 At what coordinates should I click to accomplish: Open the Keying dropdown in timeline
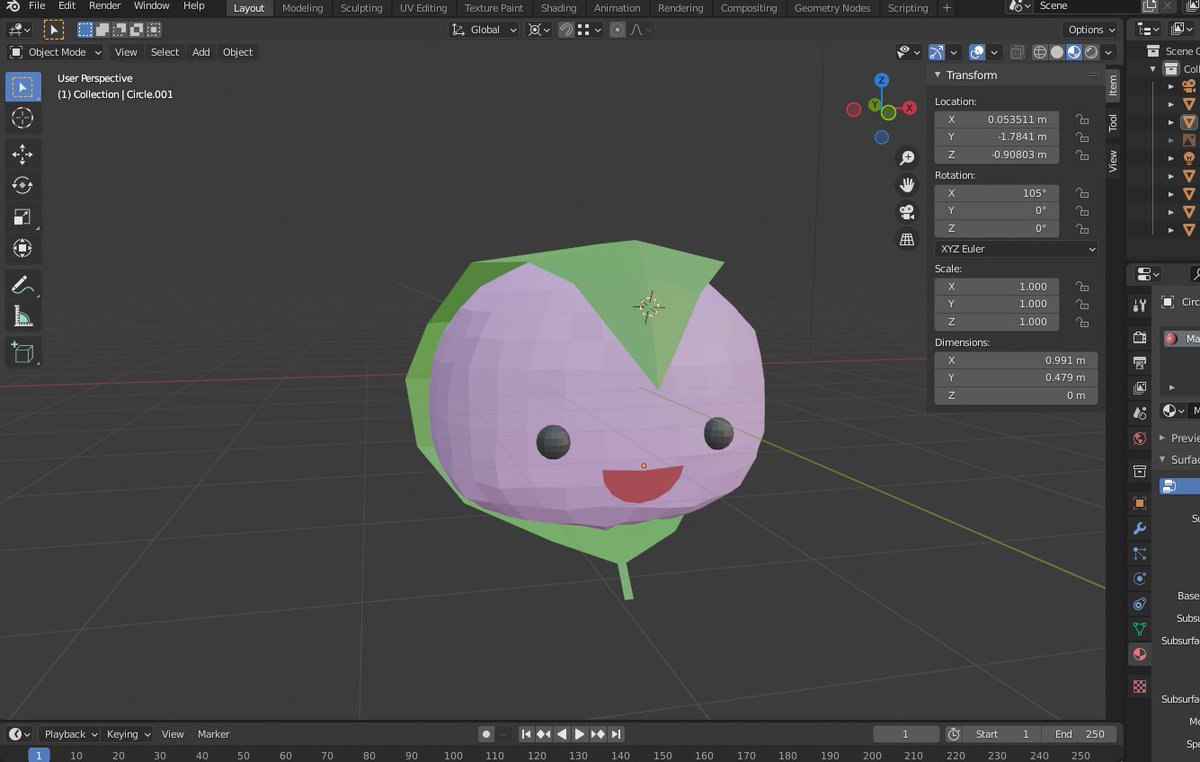127,734
